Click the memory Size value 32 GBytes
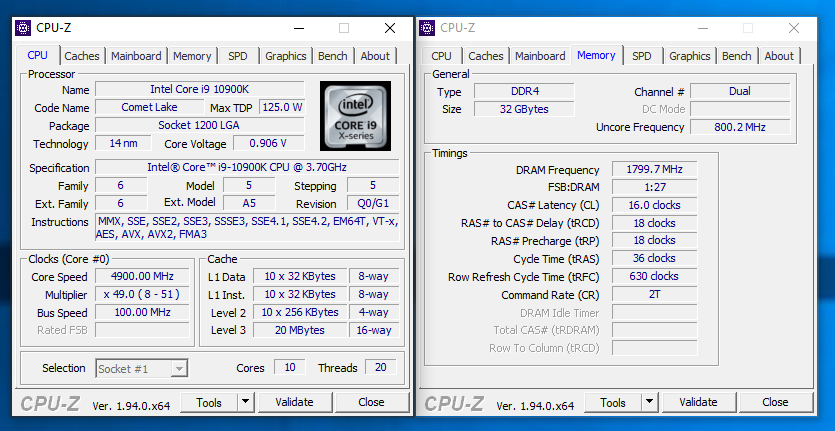Image resolution: width=835 pixels, height=431 pixels. click(525, 109)
